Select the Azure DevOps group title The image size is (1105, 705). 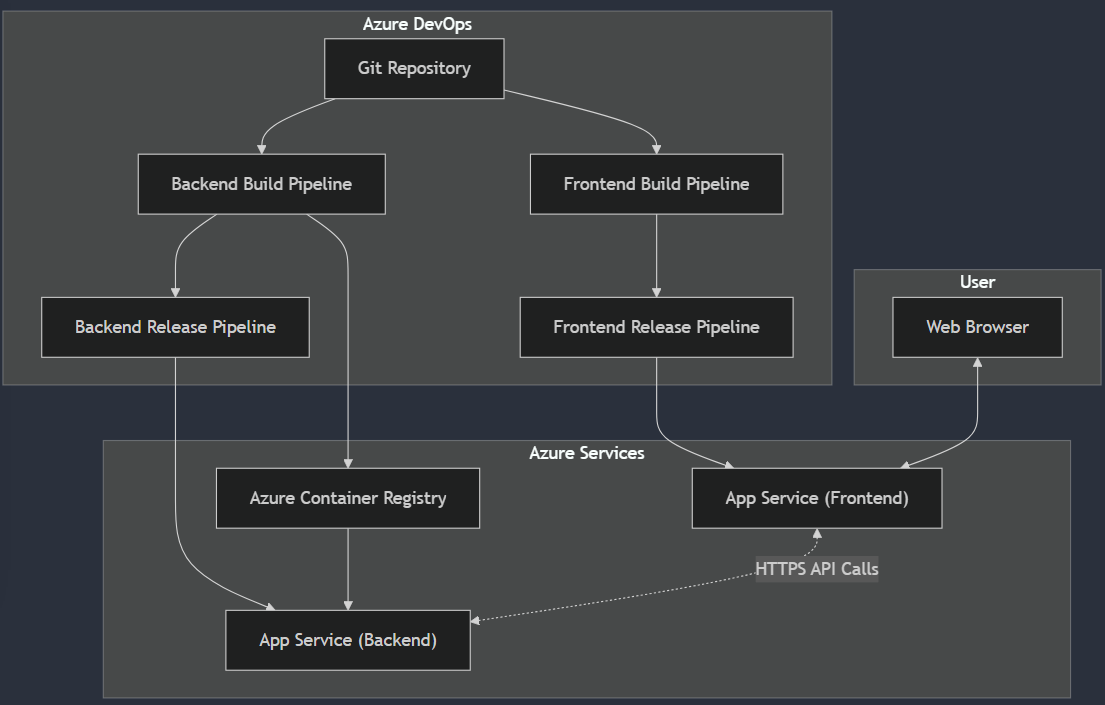[418, 23]
